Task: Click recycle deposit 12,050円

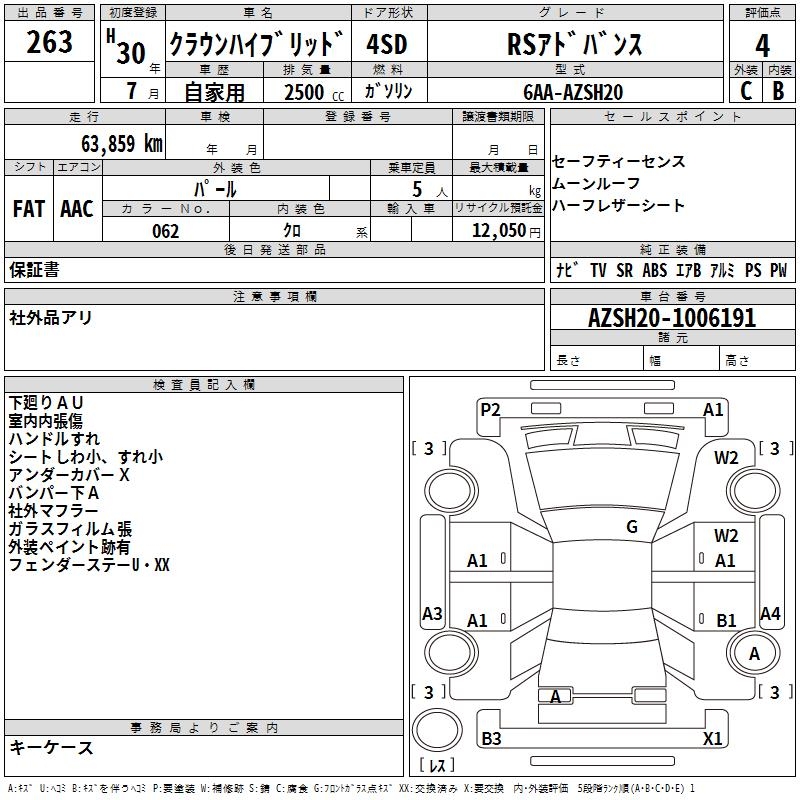Action: [x=506, y=231]
